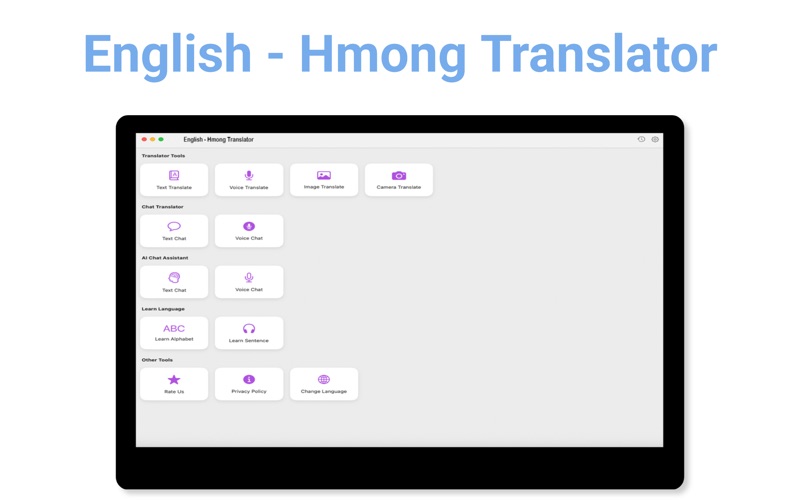Open Text Chat under AI Chat Assistant
This screenshot has width=800, height=500.
point(174,282)
